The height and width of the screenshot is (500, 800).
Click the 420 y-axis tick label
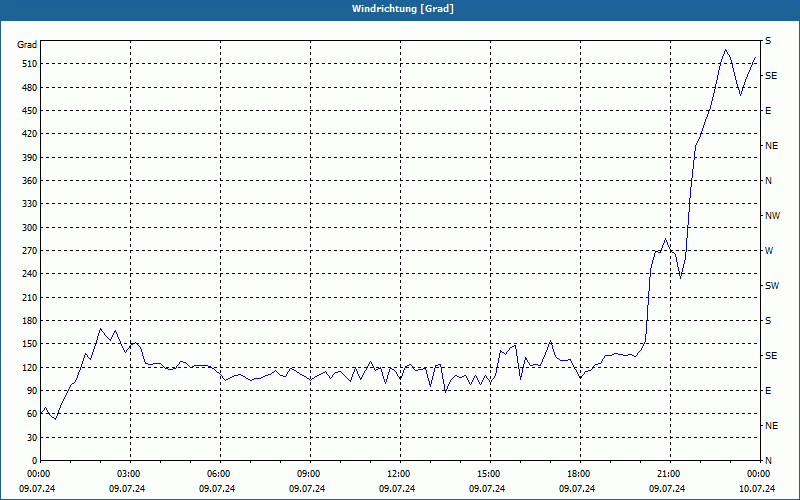(x=30, y=134)
